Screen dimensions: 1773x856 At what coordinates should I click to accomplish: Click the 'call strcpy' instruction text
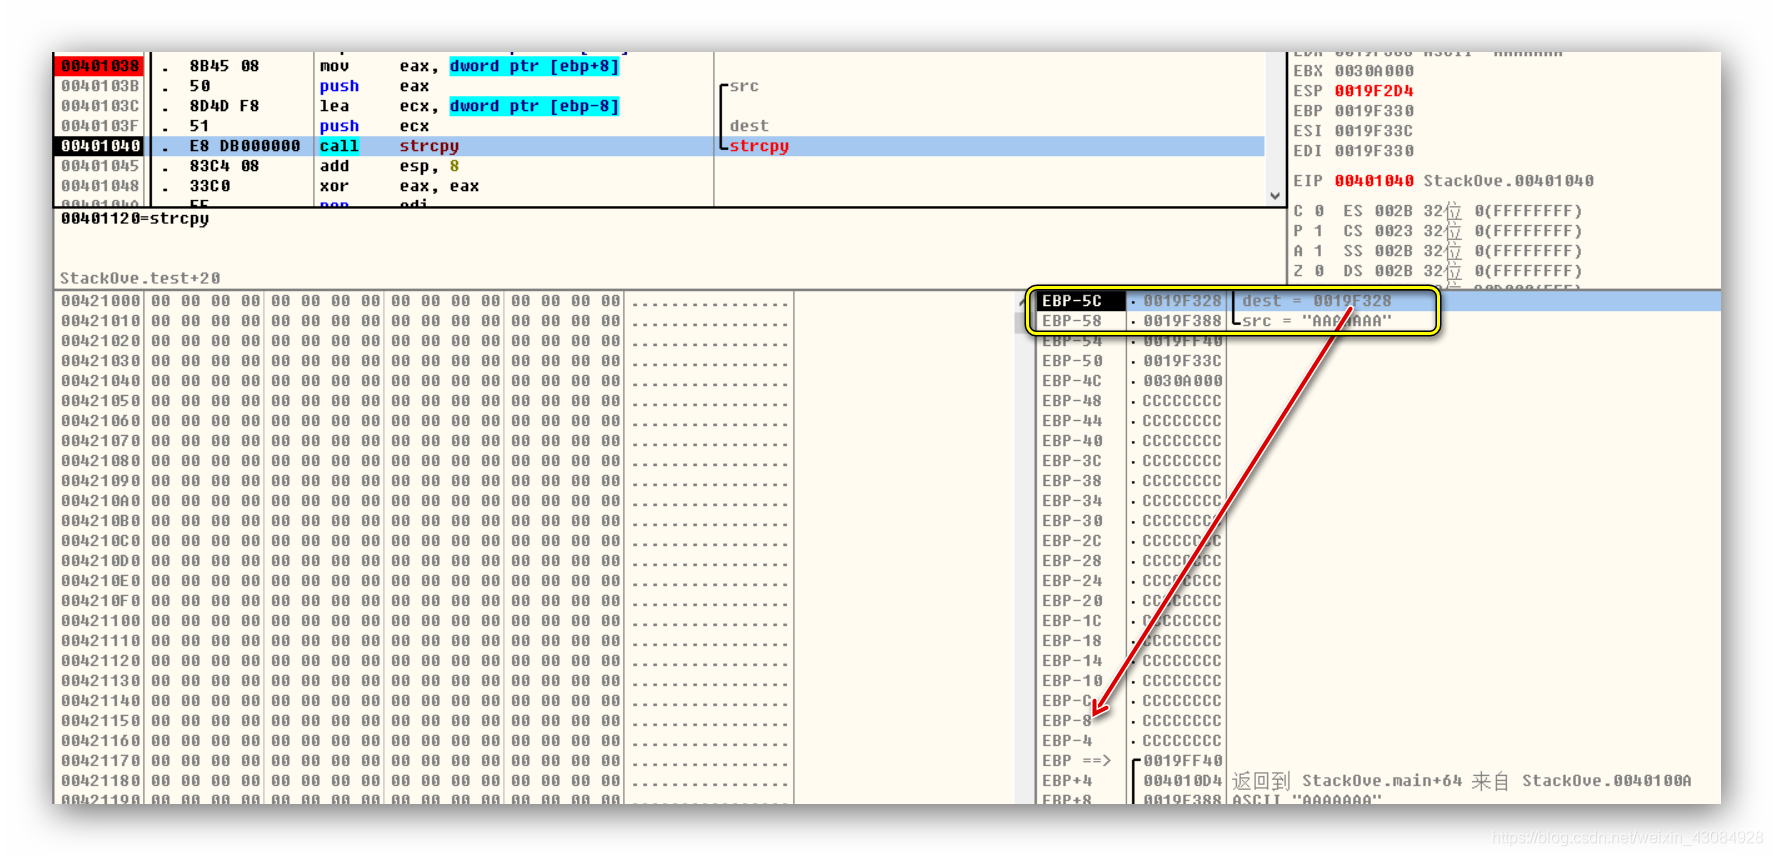(x=389, y=146)
